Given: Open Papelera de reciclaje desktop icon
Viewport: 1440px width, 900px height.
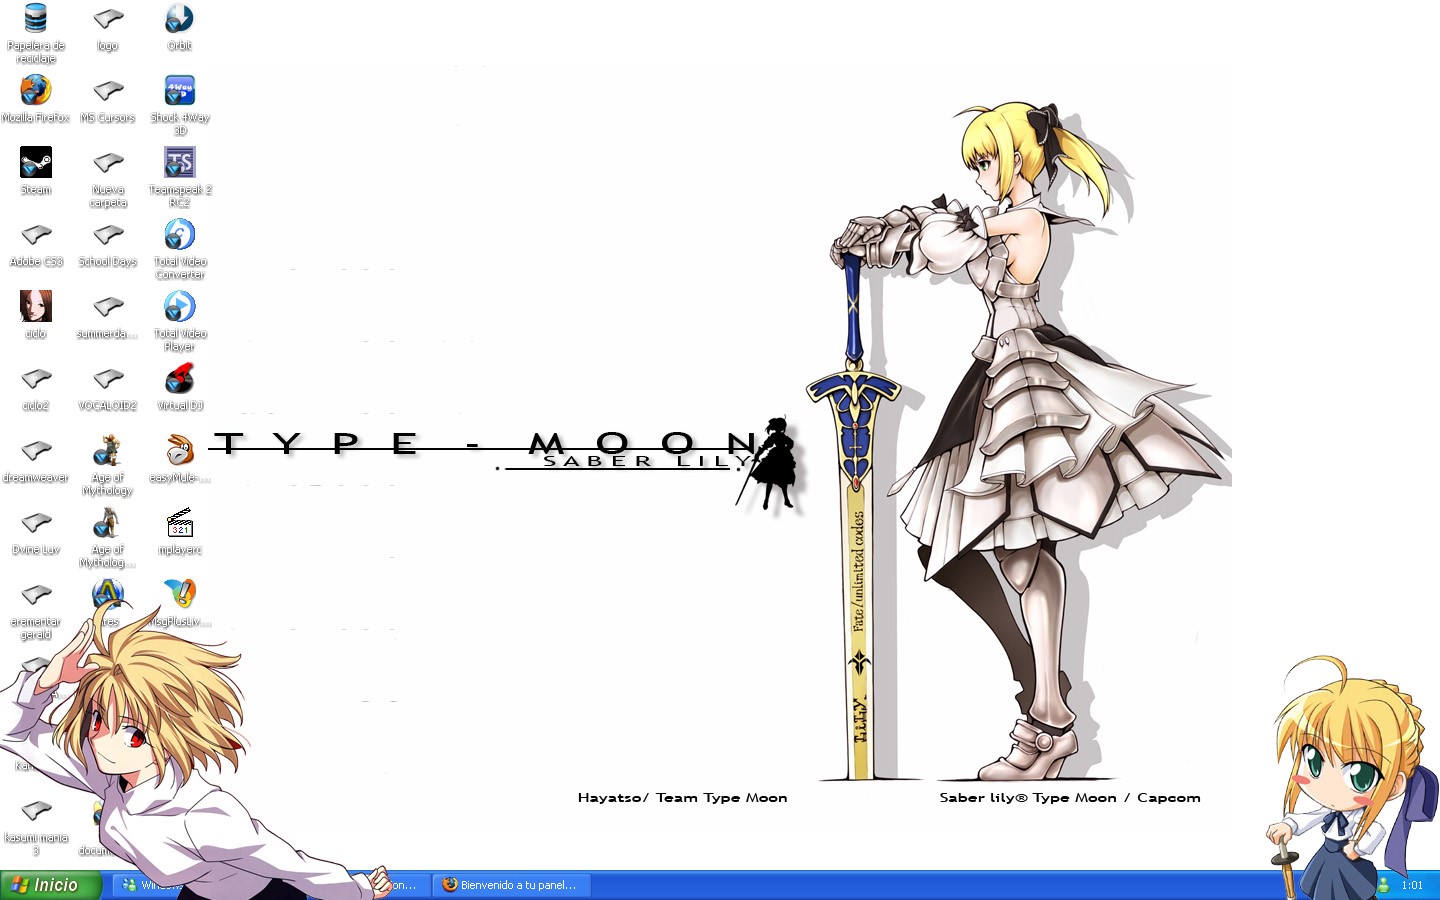Looking at the screenshot, I should click(x=36, y=33).
